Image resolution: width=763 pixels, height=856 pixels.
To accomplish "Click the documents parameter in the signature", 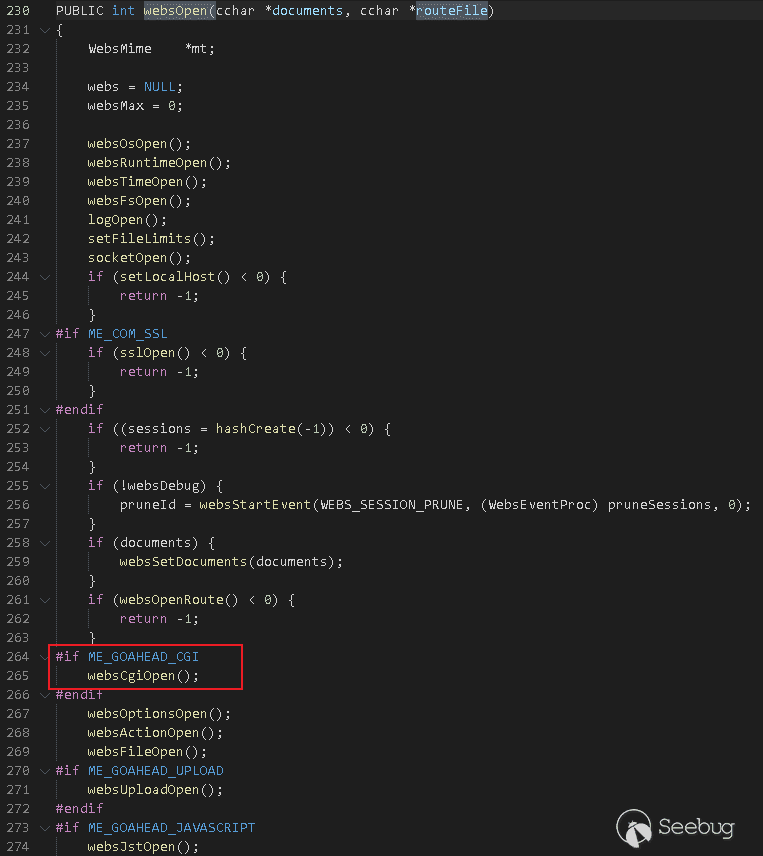I will 307,11.
